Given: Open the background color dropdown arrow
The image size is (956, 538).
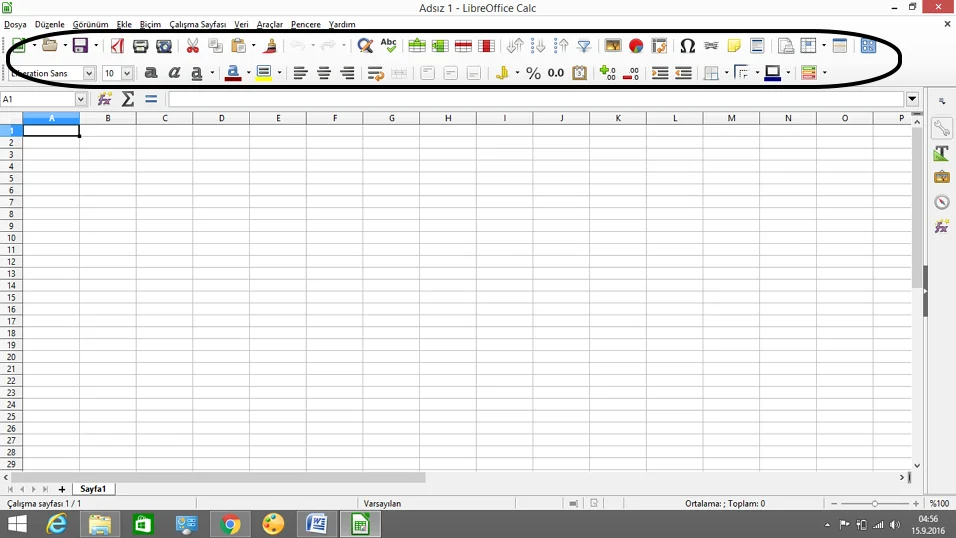Looking at the screenshot, I should (279, 73).
